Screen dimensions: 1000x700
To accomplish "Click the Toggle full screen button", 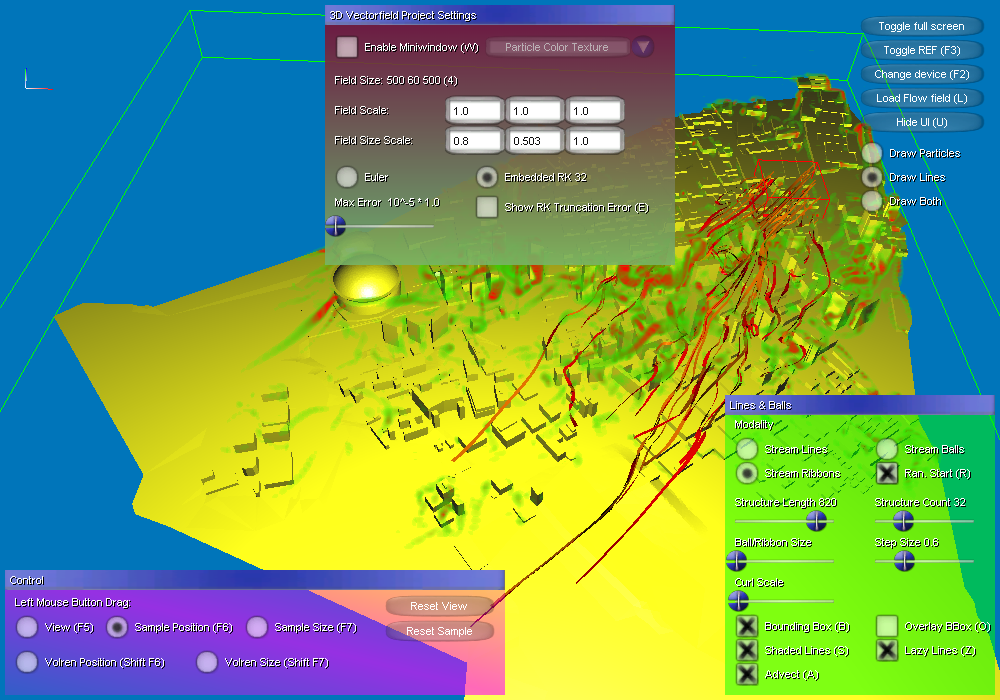I will click(x=921, y=26).
